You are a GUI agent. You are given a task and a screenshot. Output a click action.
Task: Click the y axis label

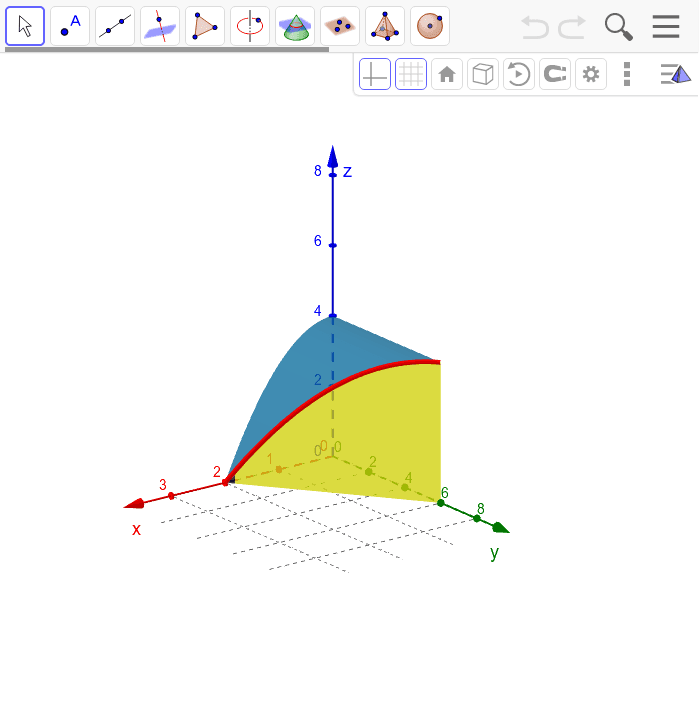pos(494,553)
